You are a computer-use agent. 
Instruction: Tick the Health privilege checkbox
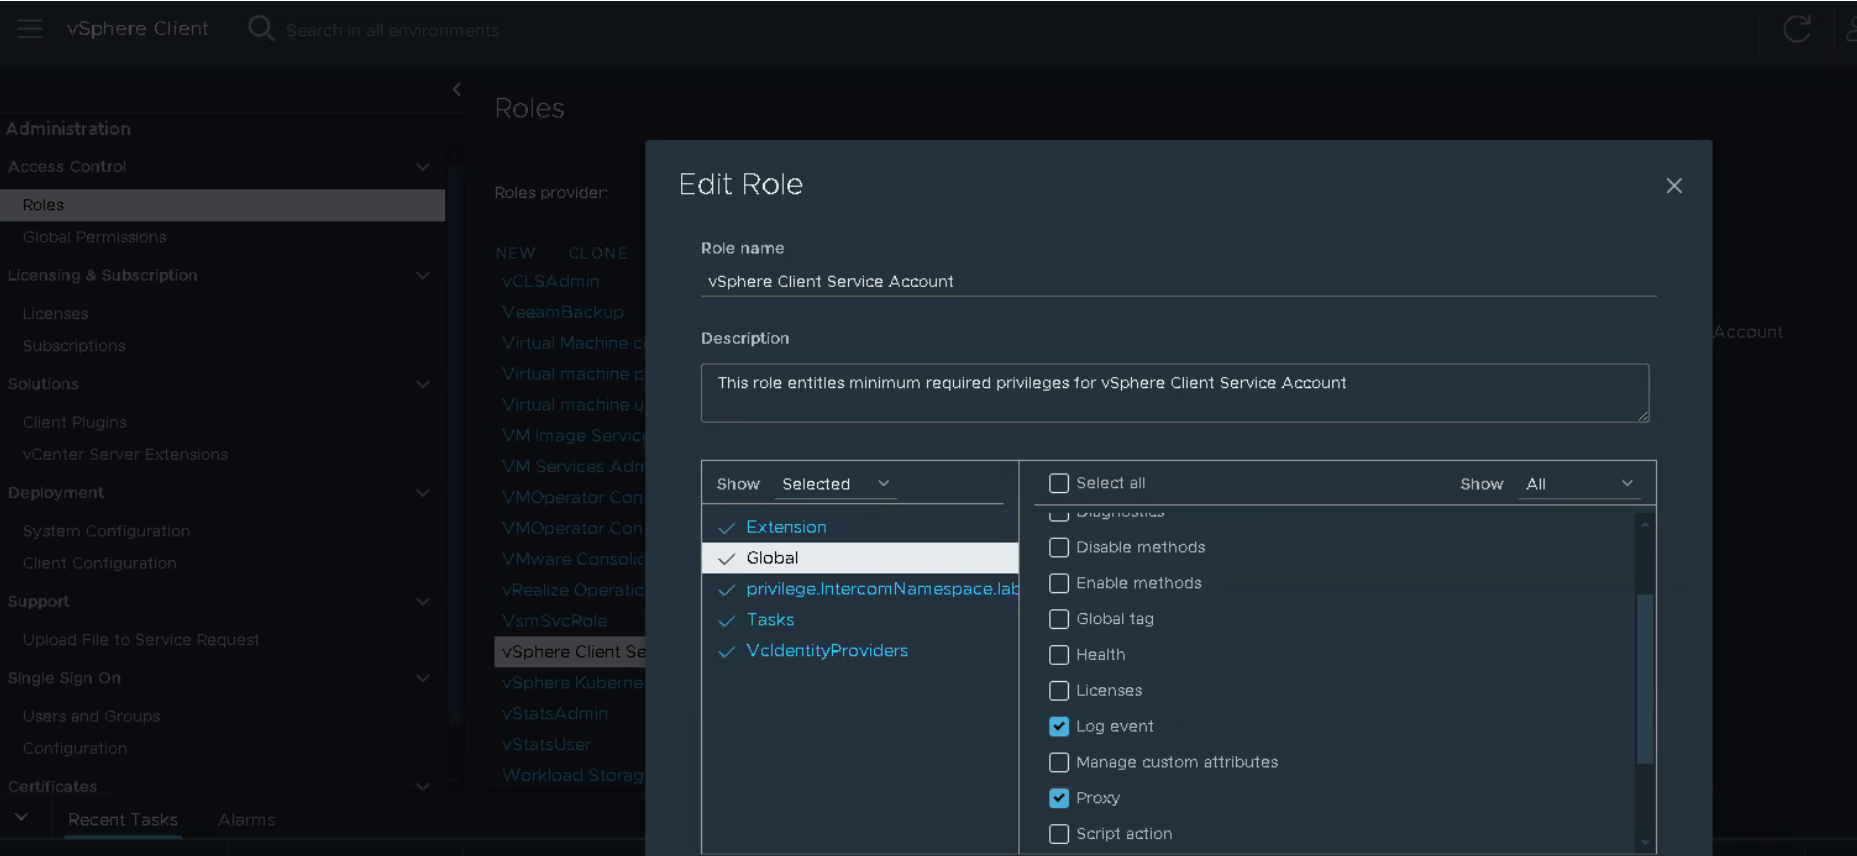click(x=1059, y=656)
